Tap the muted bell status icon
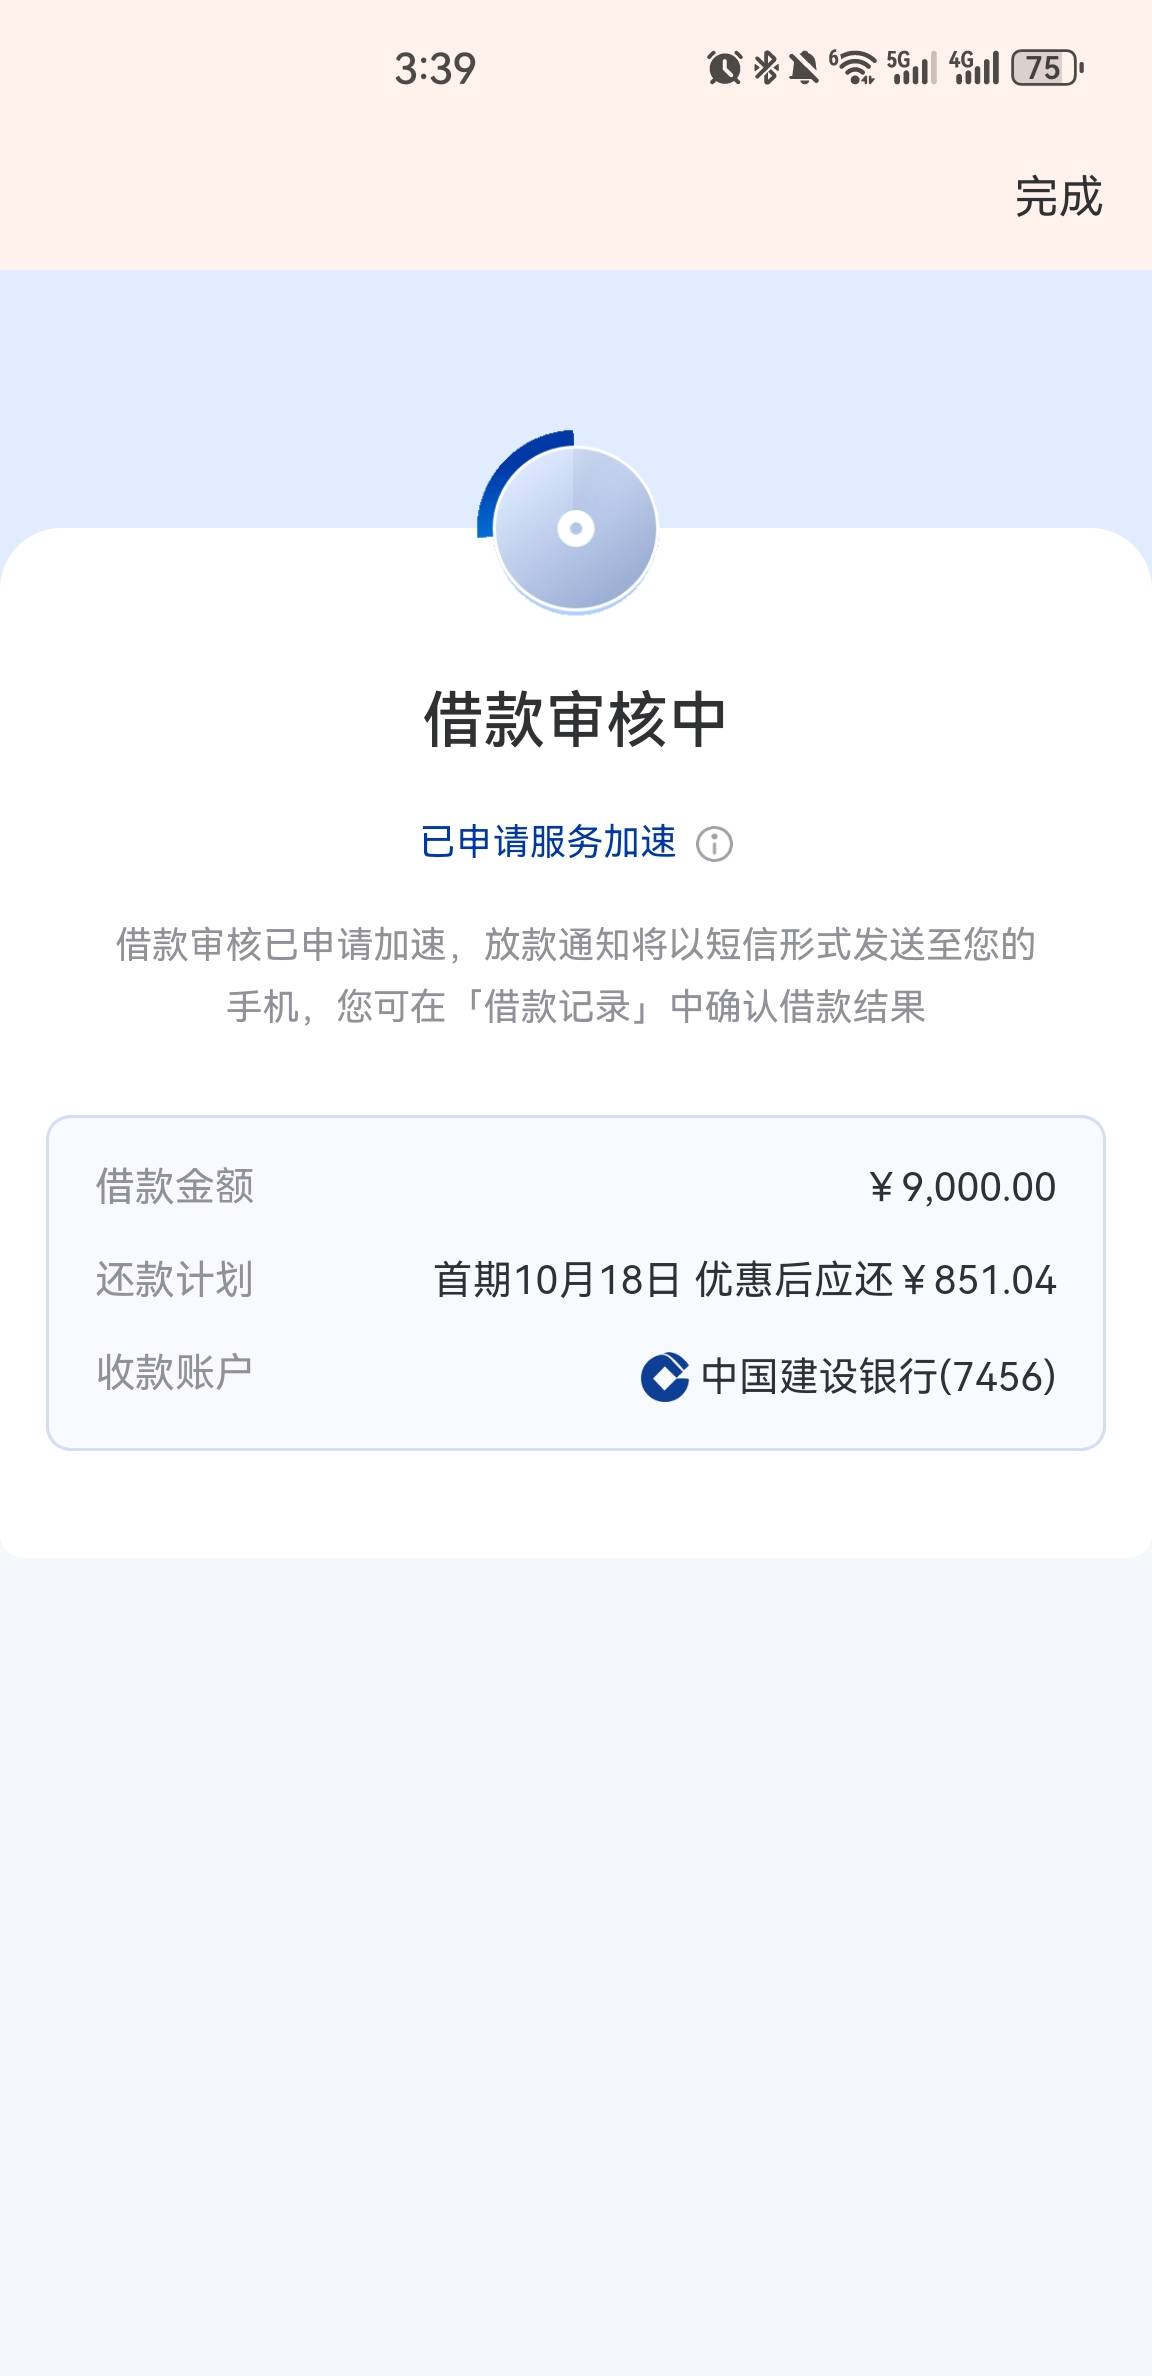Image resolution: width=1152 pixels, height=2376 pixels. point(804,68)
